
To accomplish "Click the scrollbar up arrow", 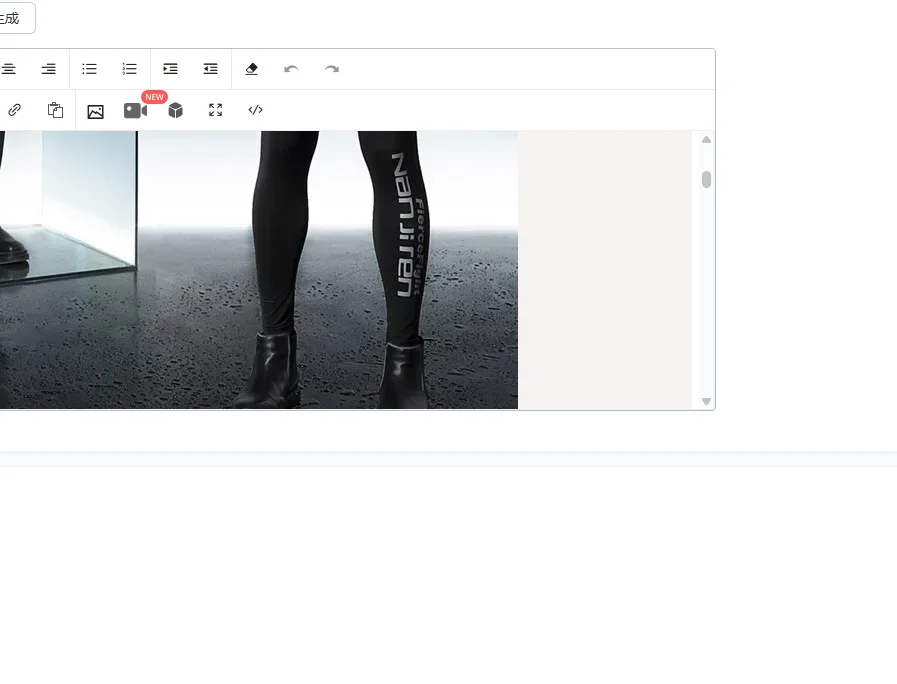I will coord(707,140).
